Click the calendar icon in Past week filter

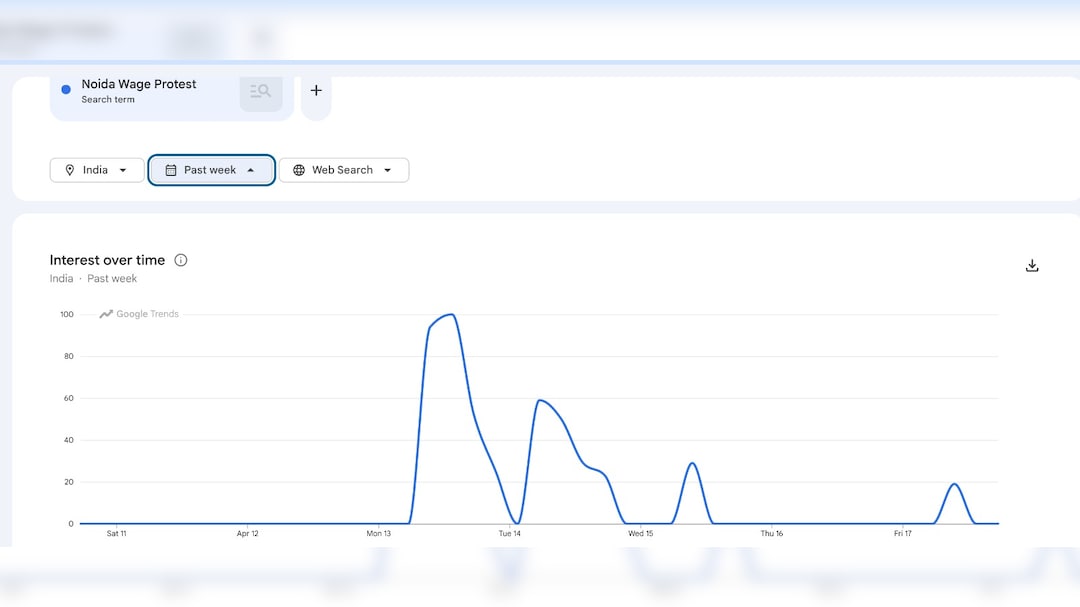tap(171, 170)
